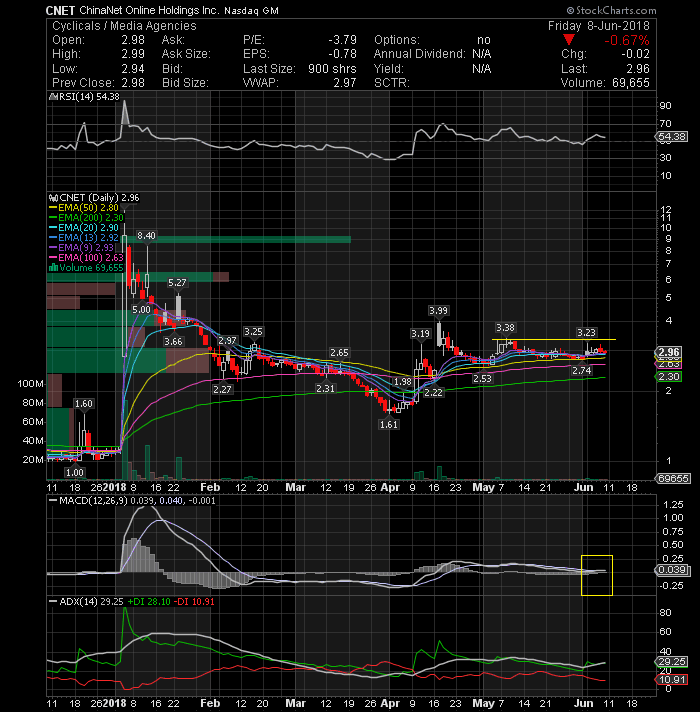Click the Jun label on price chart axis
The width and height of the screenshot is (700, 712).
(583, 487)
